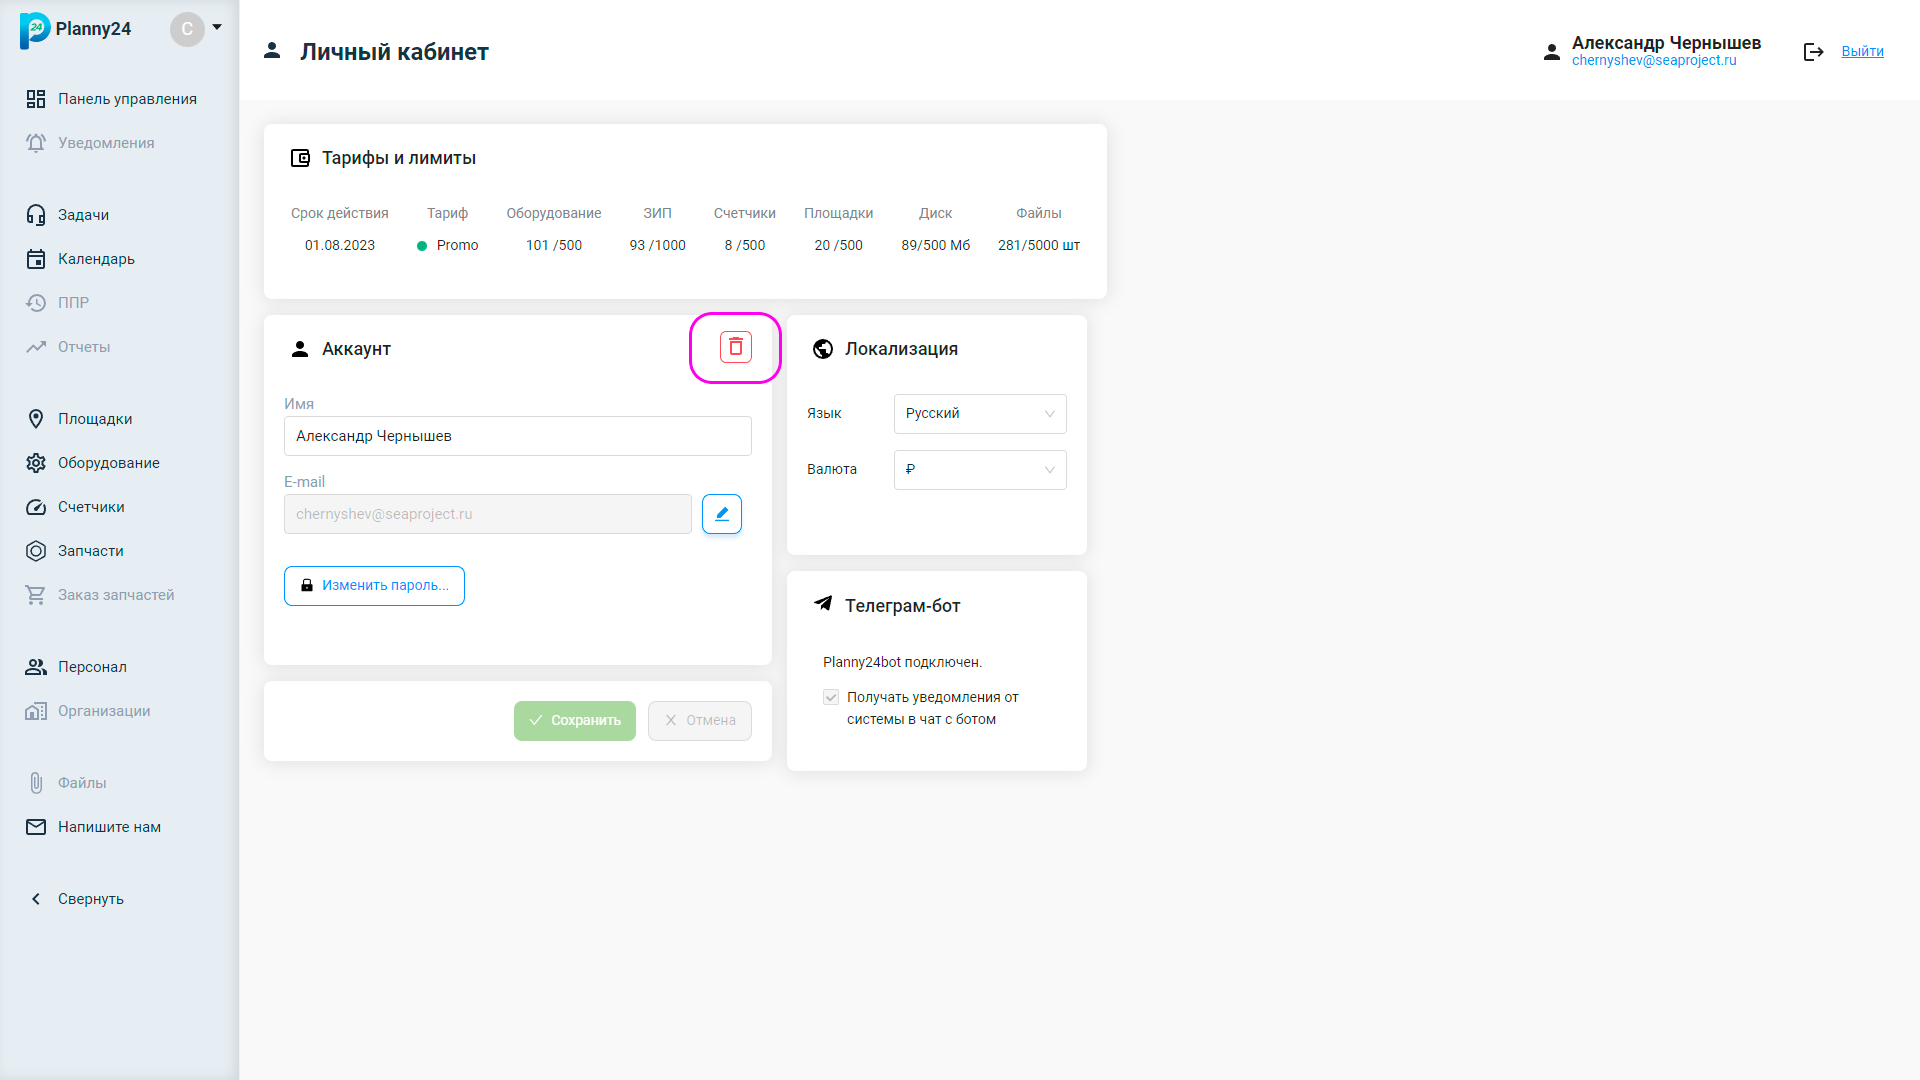Click the user profile icon in header
Image resolution: width=1920 pixels, height=1080 pixels.
(1552, 52)
